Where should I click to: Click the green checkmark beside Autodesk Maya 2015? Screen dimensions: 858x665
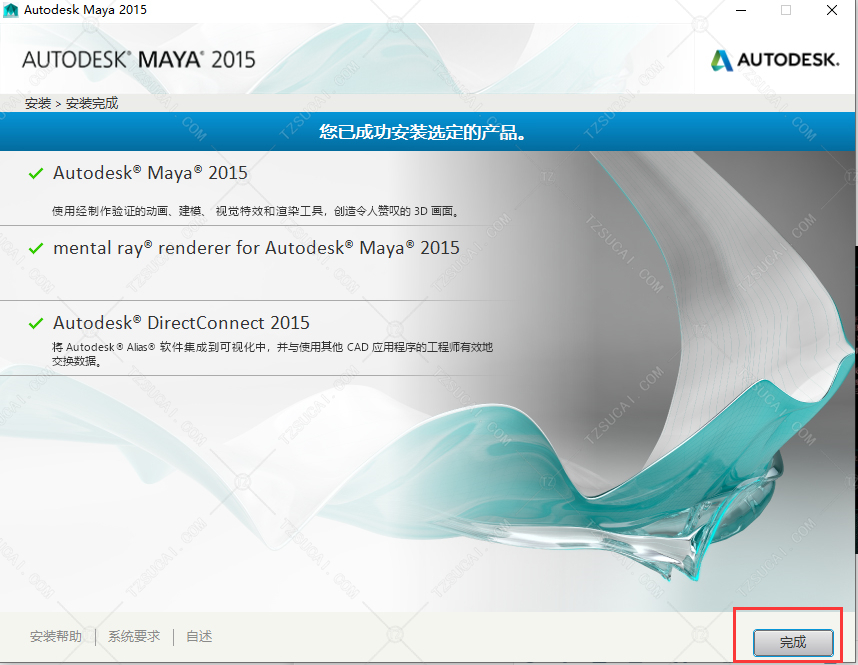tap(36, 174)
